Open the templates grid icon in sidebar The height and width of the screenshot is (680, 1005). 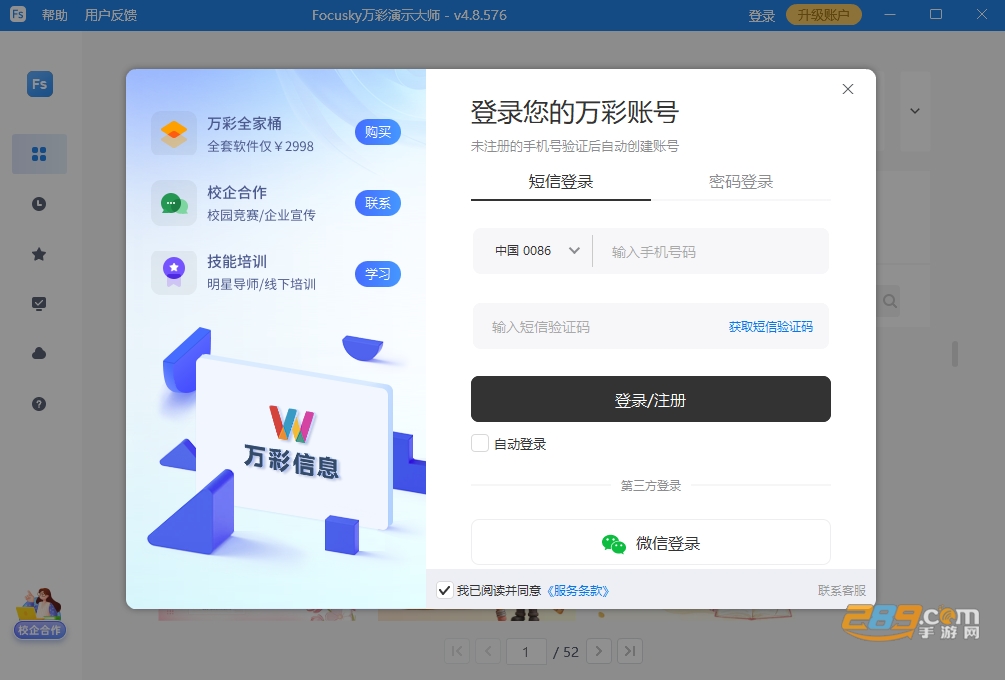(39, 154)
